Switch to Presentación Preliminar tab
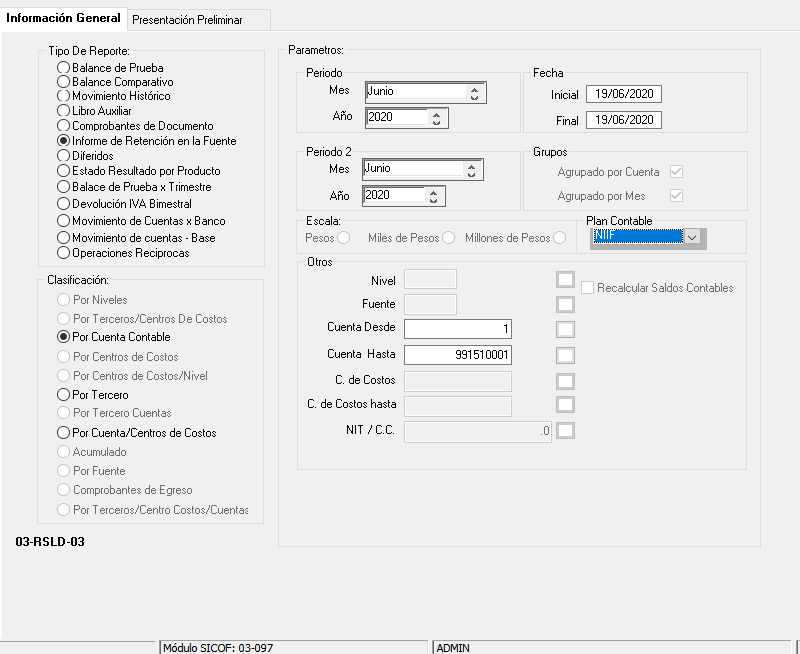Screen dimensions: 800x654 point(187,20)
